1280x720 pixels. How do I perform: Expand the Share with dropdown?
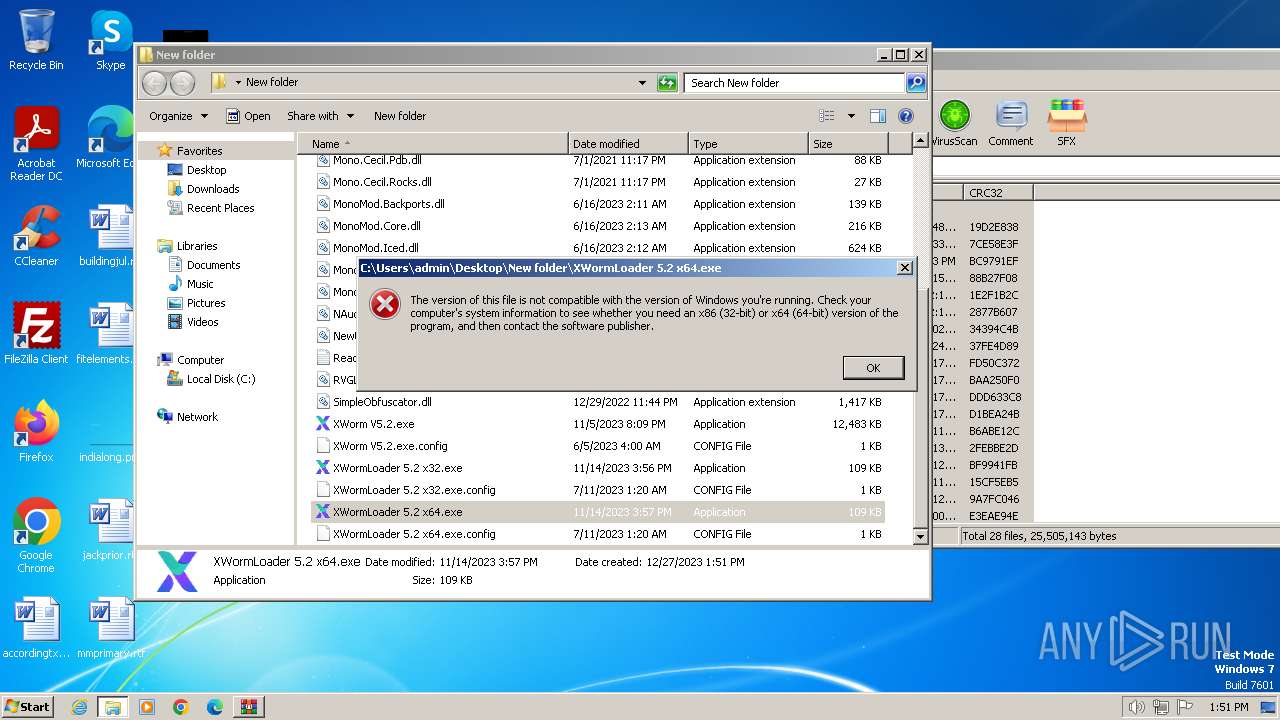point(320,116)
